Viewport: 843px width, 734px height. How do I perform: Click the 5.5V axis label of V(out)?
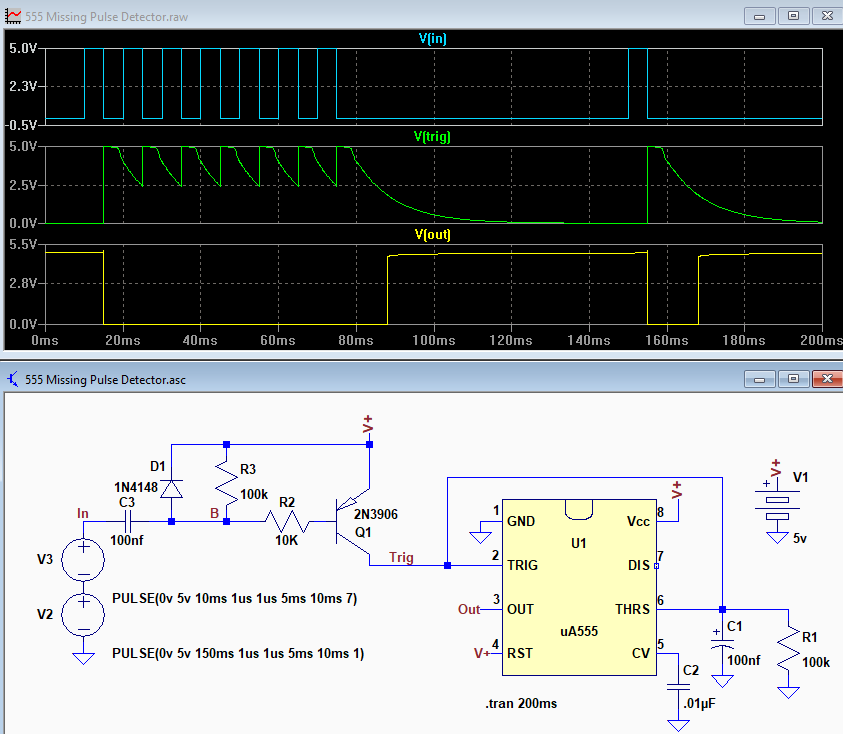(x=22, y=245)
